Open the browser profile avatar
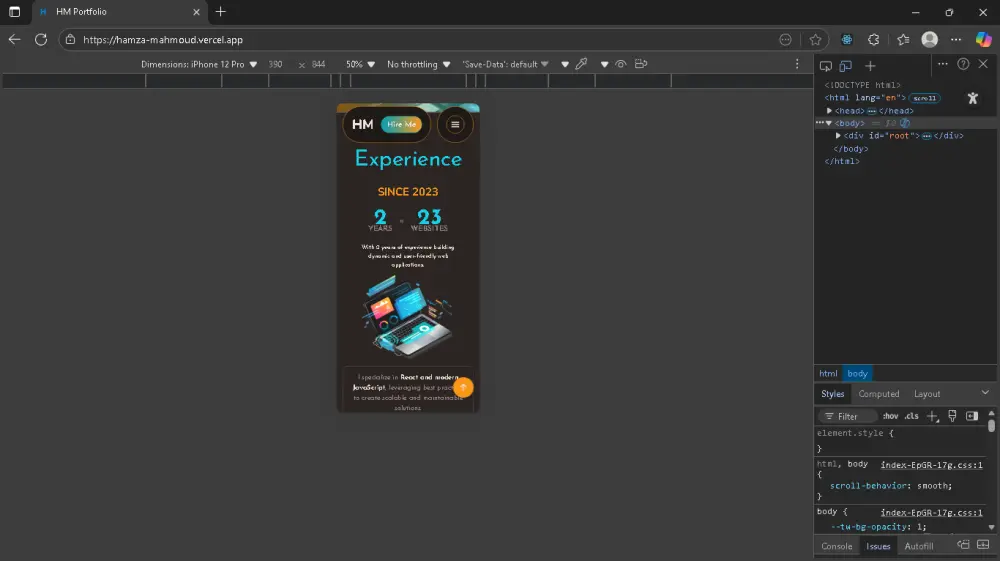The width and height of the screenshot is (1000, 561). [x=929, y=40]
